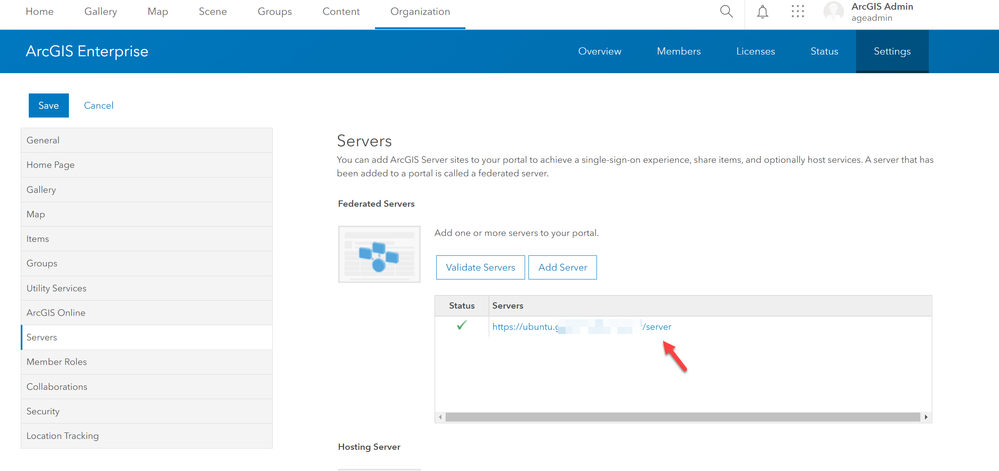
Task: Click the scrollbar left arrow
Action: [x=439, y=417]
